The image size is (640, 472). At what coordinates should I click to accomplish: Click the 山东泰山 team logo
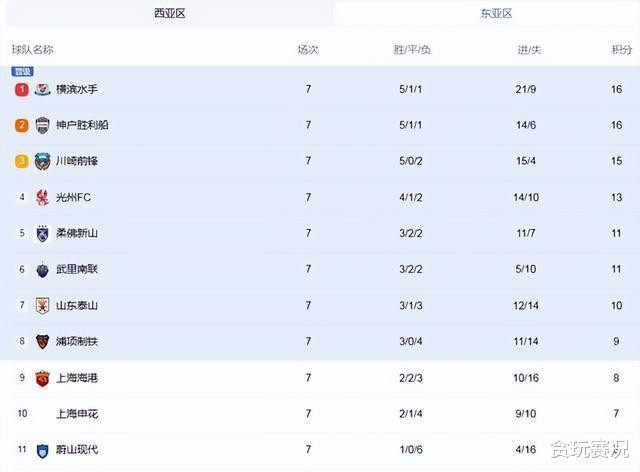point(42,305)
